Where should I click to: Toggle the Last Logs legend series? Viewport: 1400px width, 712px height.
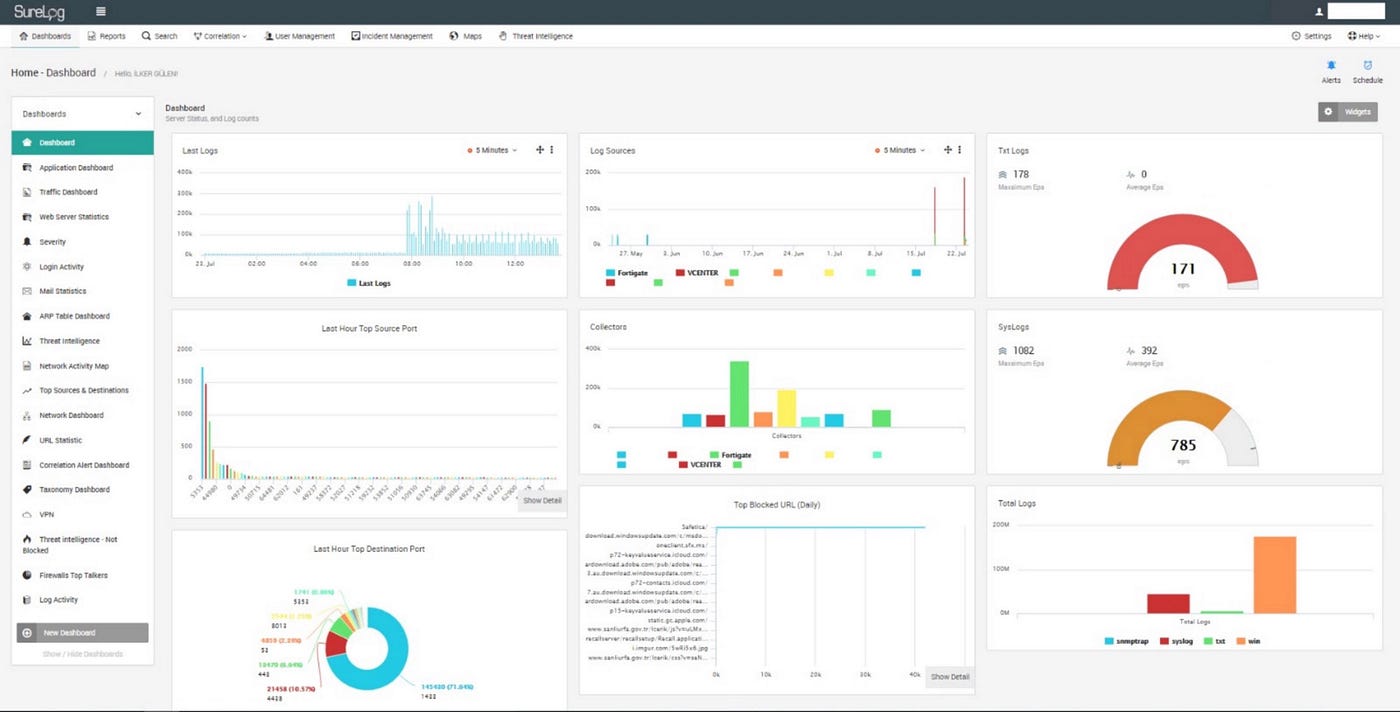(369, 284)
